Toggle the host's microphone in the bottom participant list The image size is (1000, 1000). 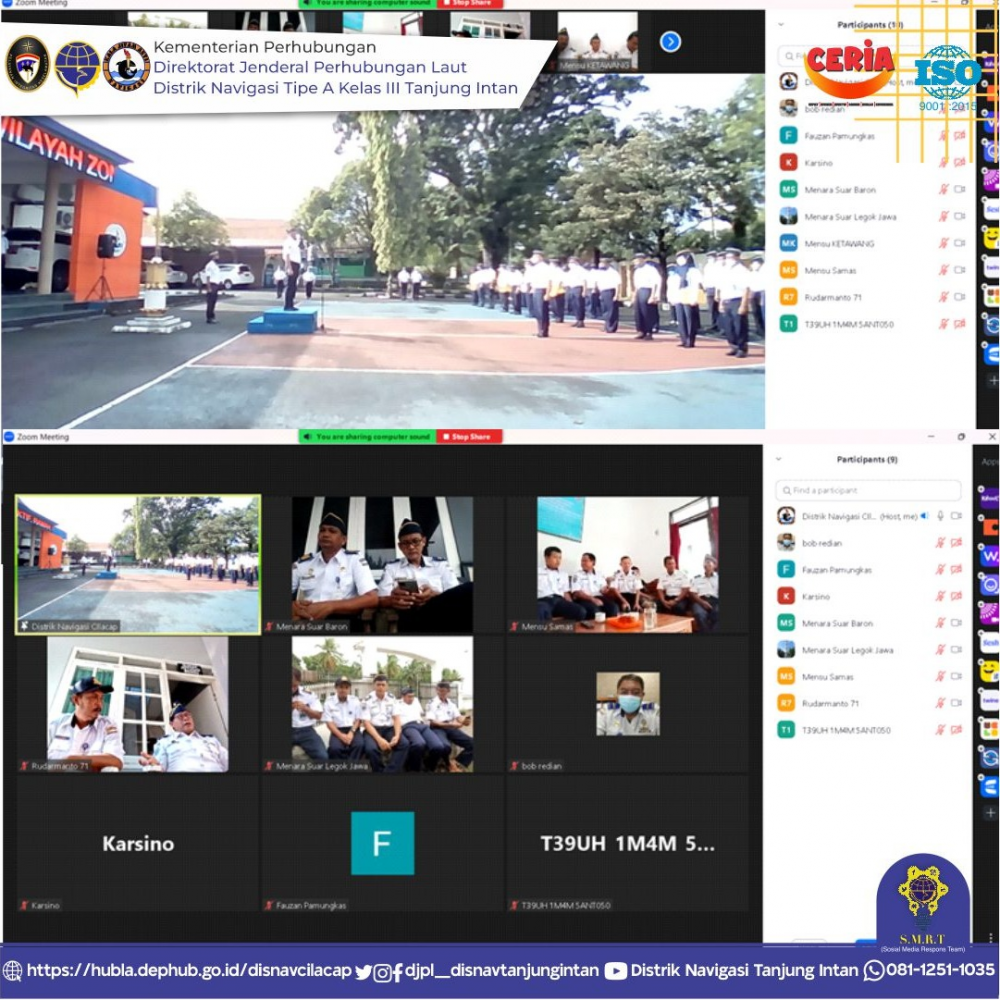(940, 516)
